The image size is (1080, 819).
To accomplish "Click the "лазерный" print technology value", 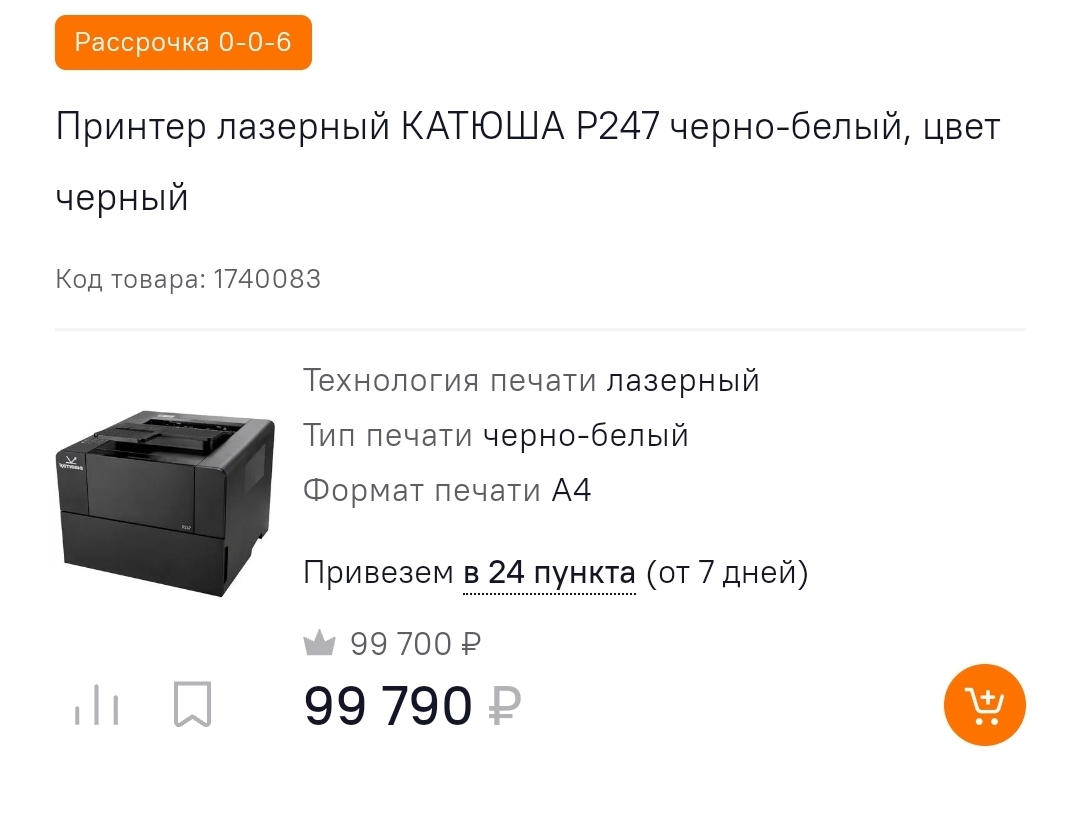I will [683, 381].
